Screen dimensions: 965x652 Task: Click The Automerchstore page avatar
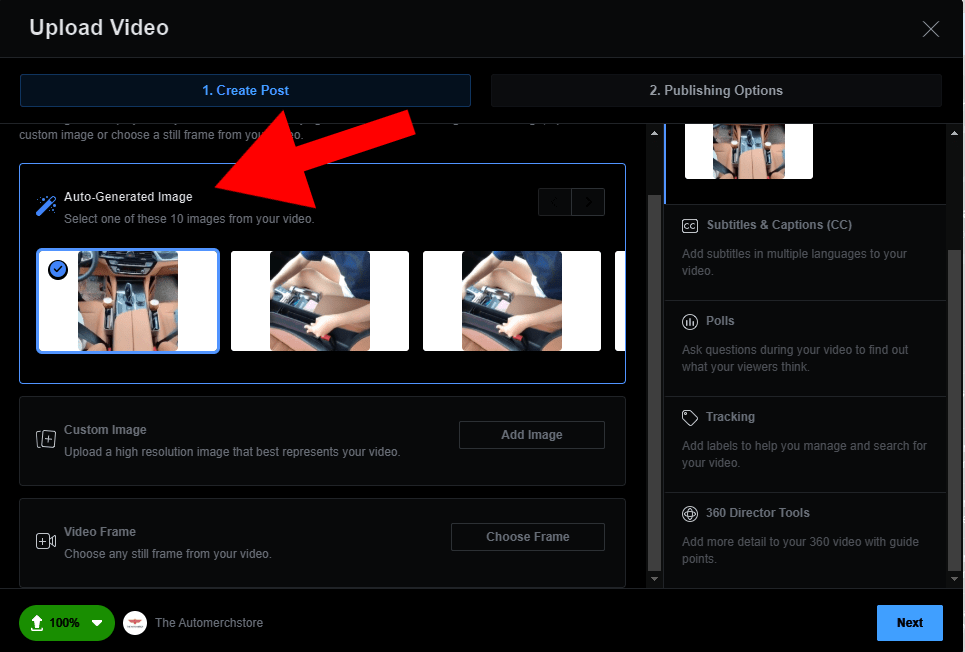135,623
